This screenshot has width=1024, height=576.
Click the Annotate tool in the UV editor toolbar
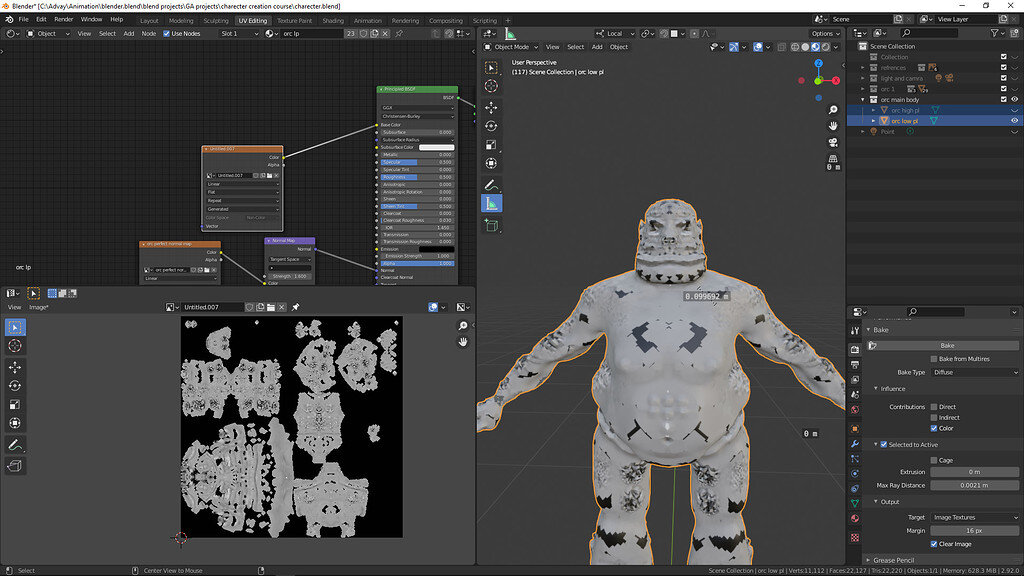pos(15,444)
